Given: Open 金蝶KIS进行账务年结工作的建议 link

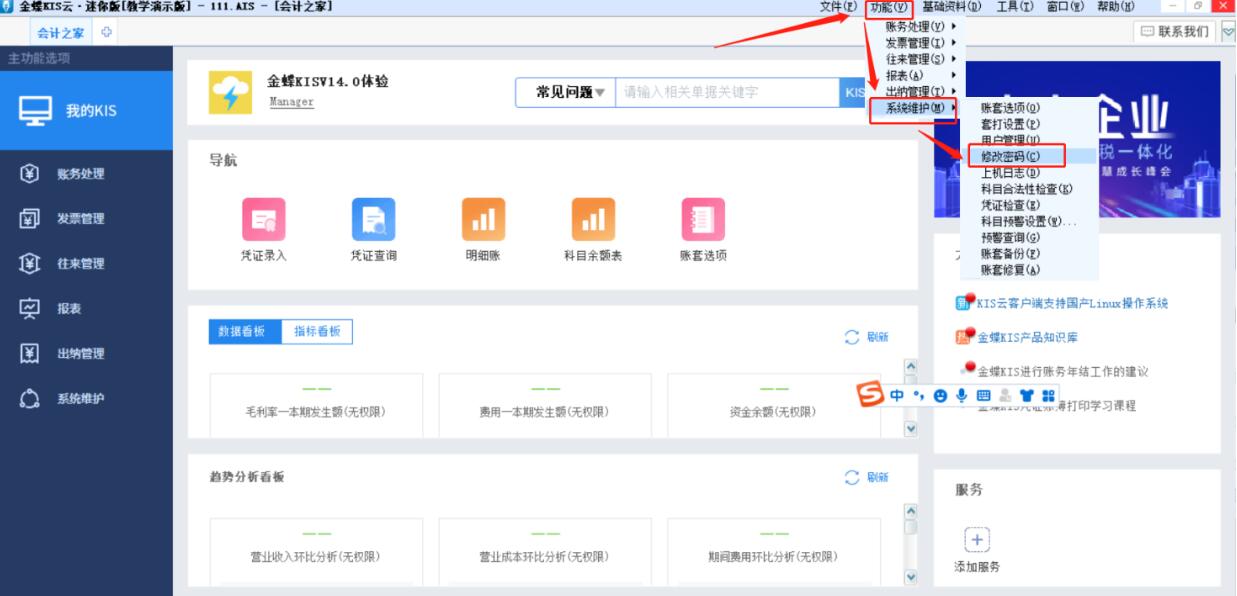Looking at the screenshot, I should point(1063,371).
